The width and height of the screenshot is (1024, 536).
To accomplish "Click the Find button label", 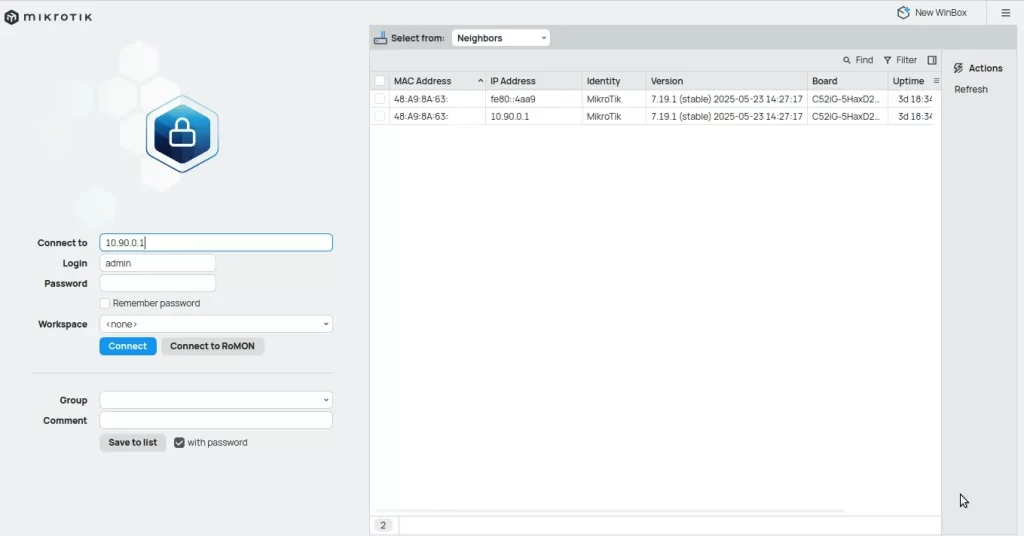I will 864,60.
